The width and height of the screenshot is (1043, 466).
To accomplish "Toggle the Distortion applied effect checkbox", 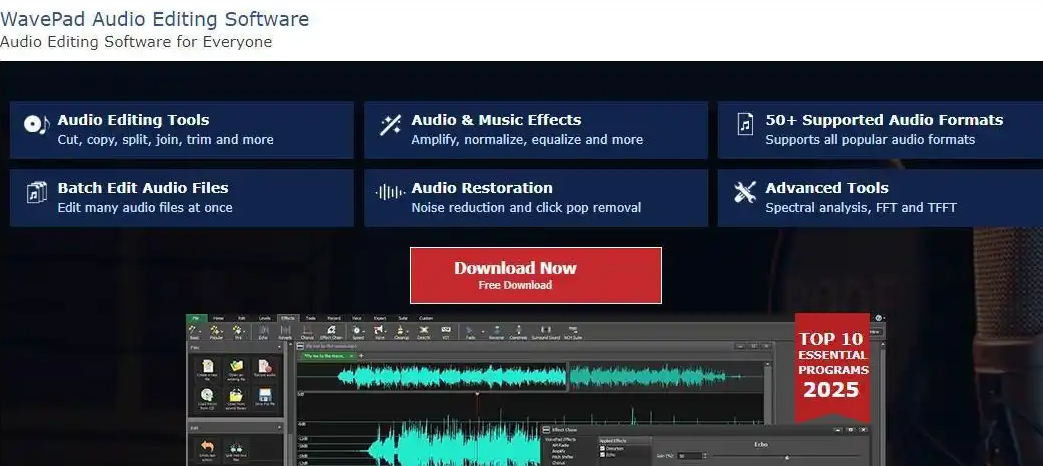I will click(x=602, y=449).
